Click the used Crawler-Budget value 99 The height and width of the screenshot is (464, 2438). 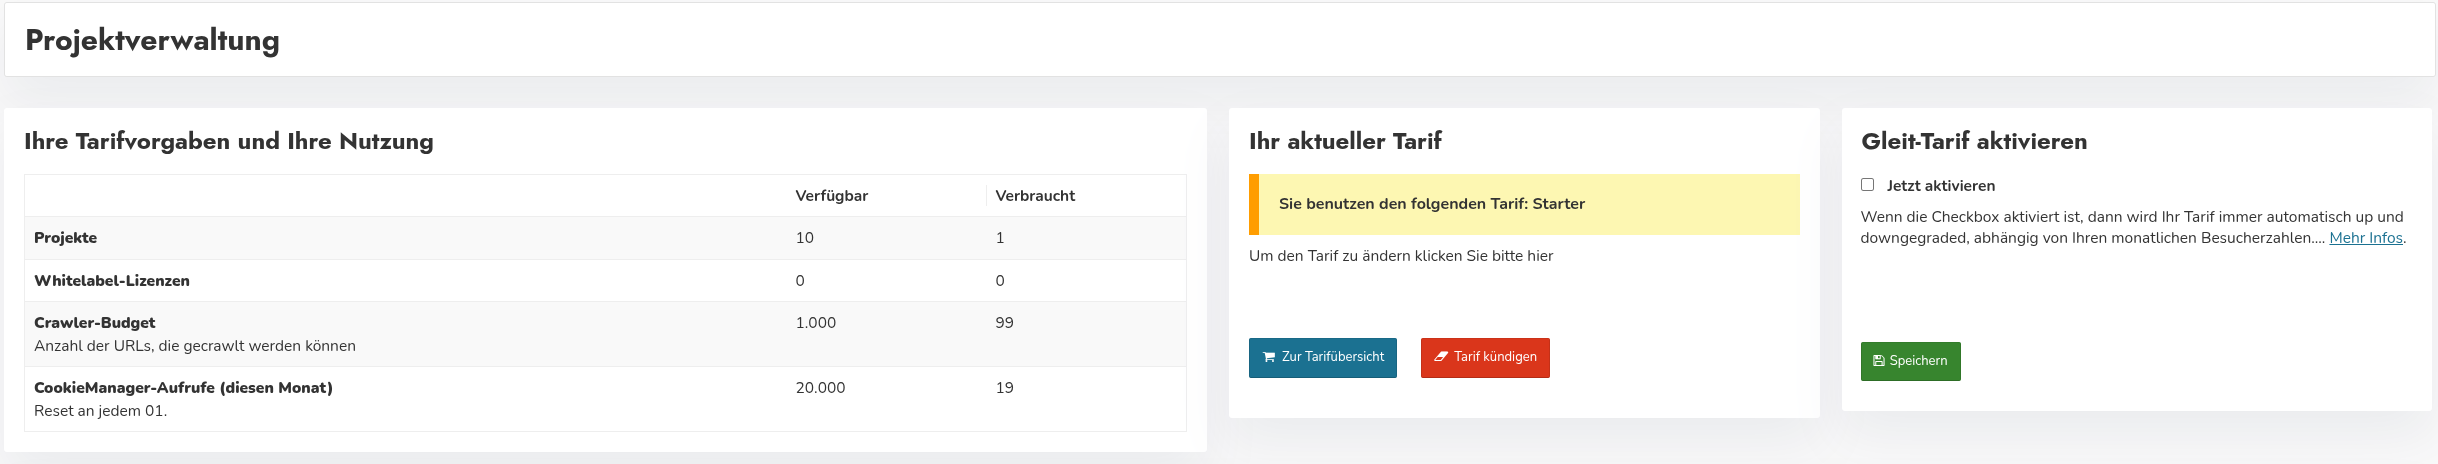point(1004,323)
